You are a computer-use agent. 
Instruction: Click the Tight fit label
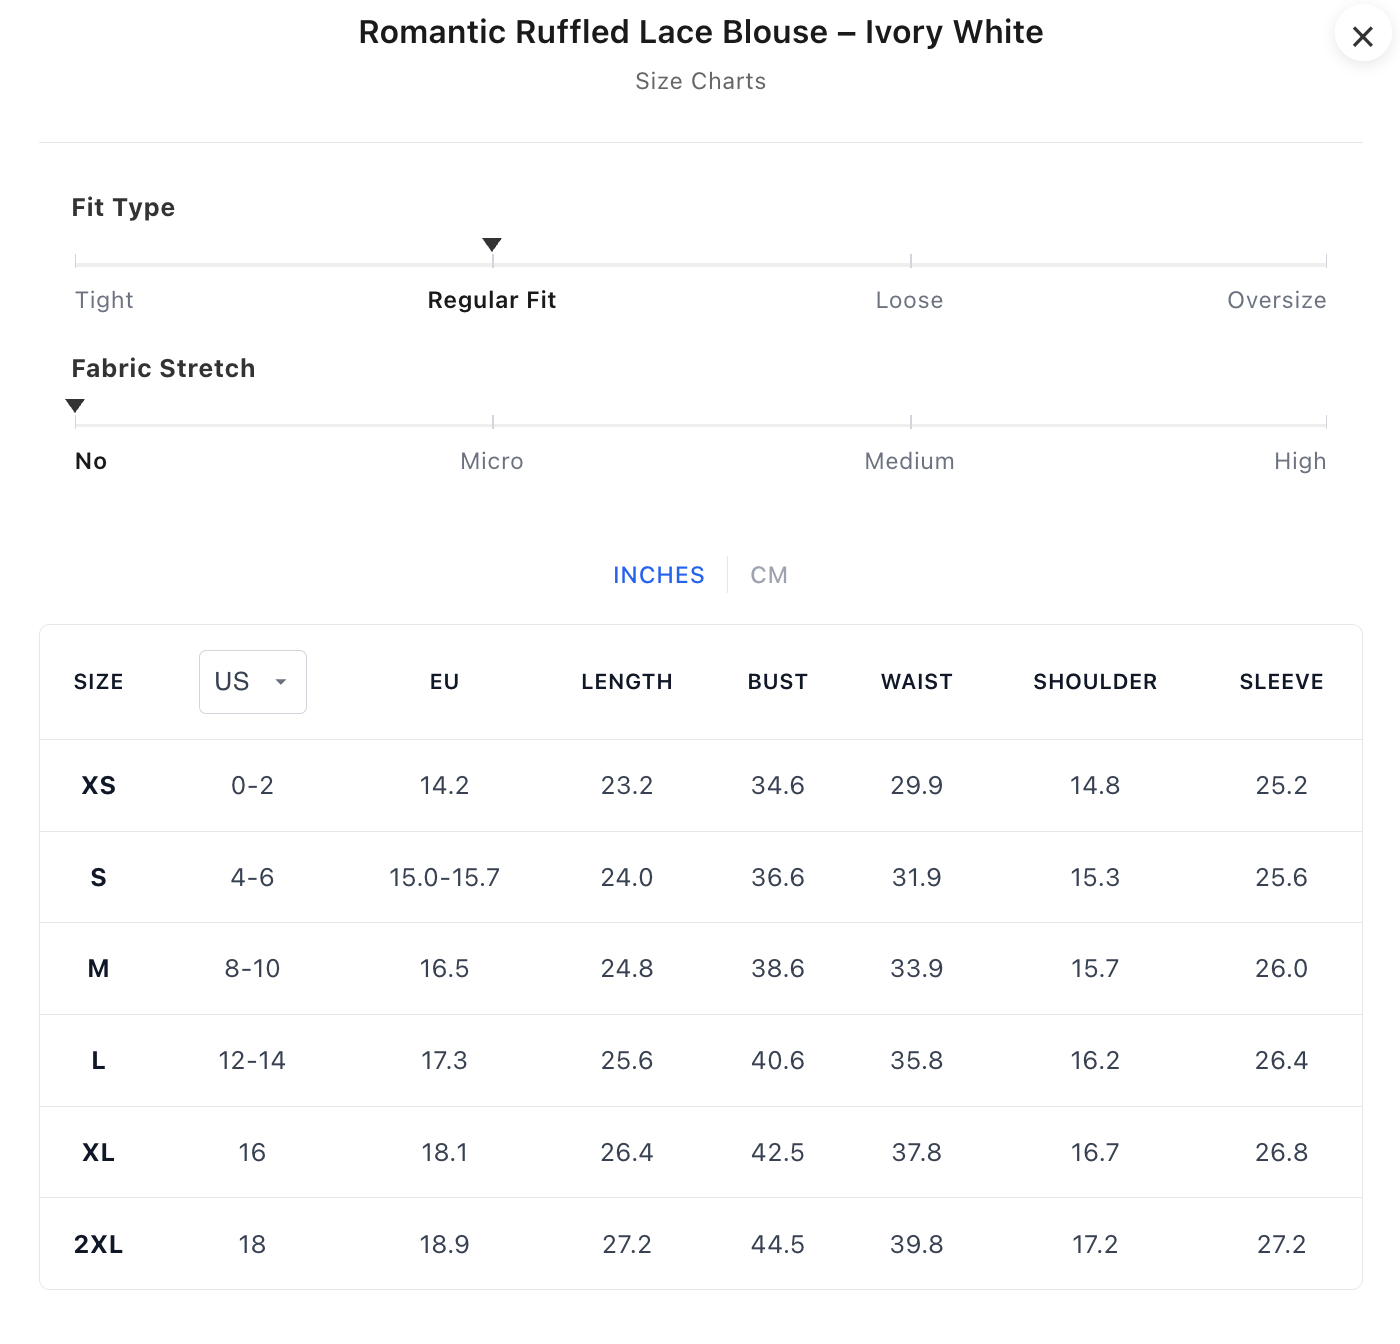(104, 300)
